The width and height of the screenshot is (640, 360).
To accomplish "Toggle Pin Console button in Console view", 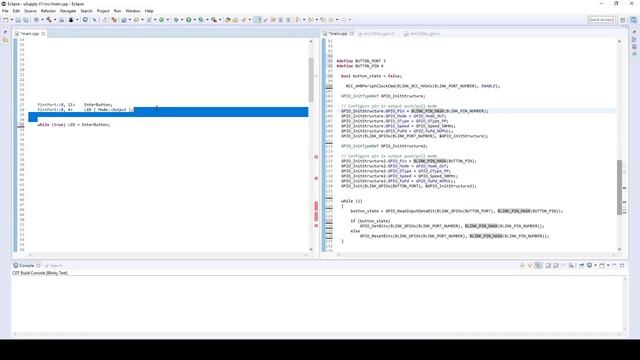I will [x=582, y=265].
